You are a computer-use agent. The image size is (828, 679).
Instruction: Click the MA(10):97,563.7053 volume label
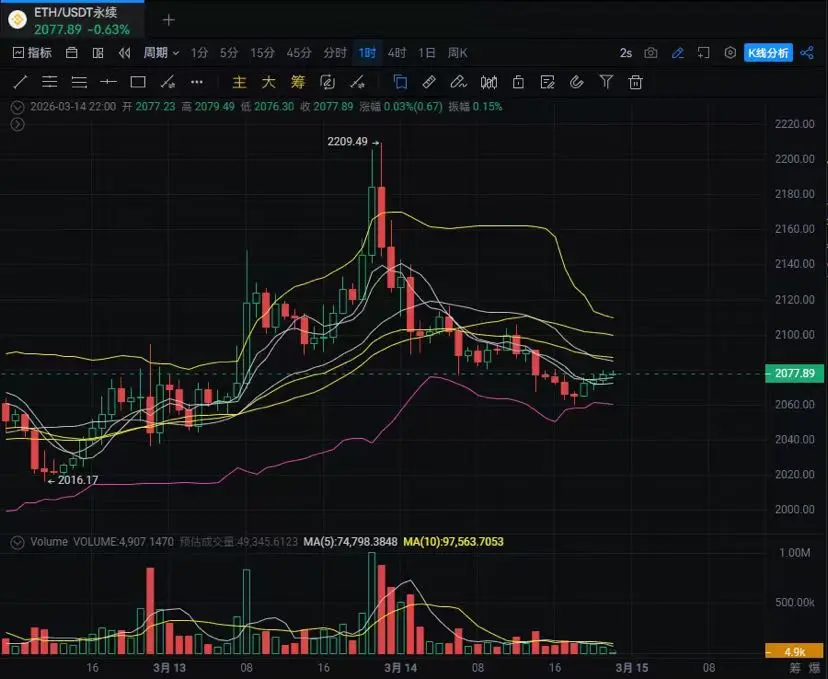[453, 542]
